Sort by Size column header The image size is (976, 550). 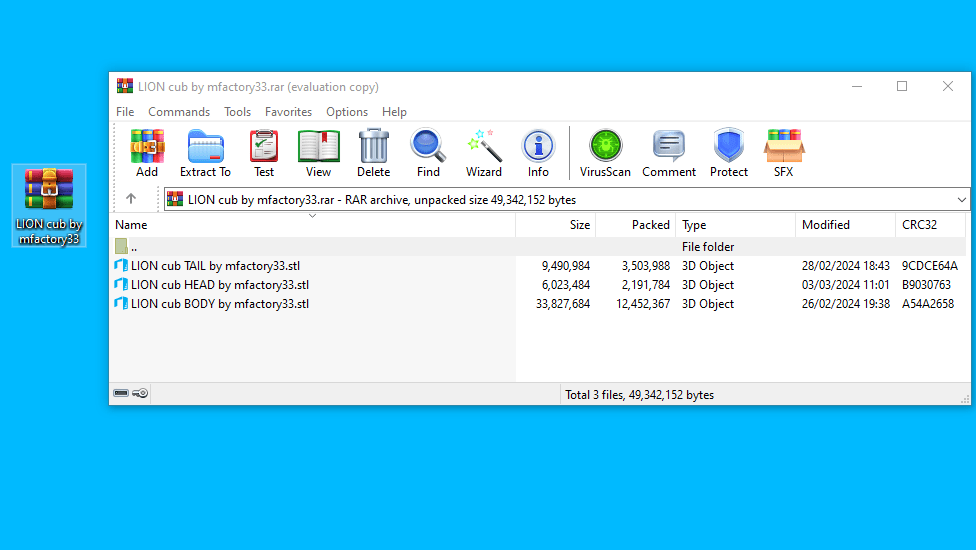click(556, 225)
